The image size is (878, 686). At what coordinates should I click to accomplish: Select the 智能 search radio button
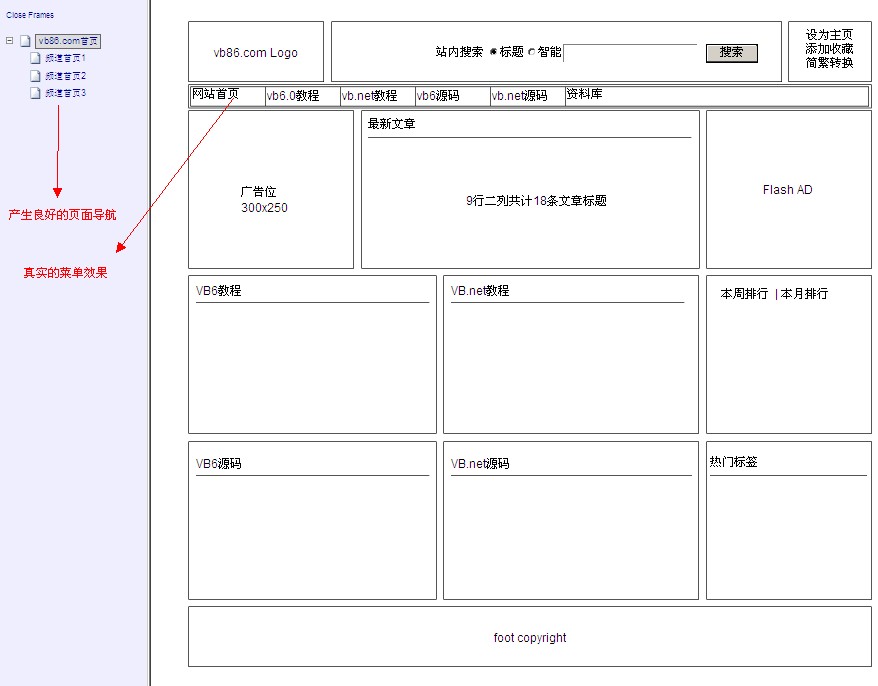point(531,52)
